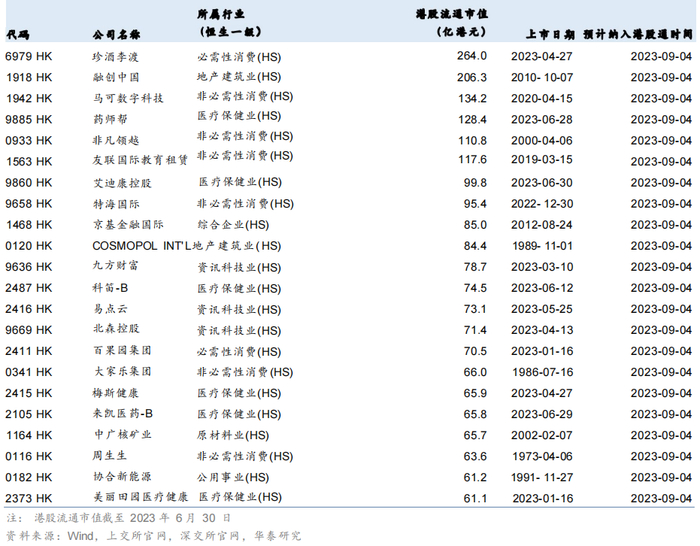Click market value 78.7
The height and width of the screenshot is (546, 700).
click(x=475, y=267)
